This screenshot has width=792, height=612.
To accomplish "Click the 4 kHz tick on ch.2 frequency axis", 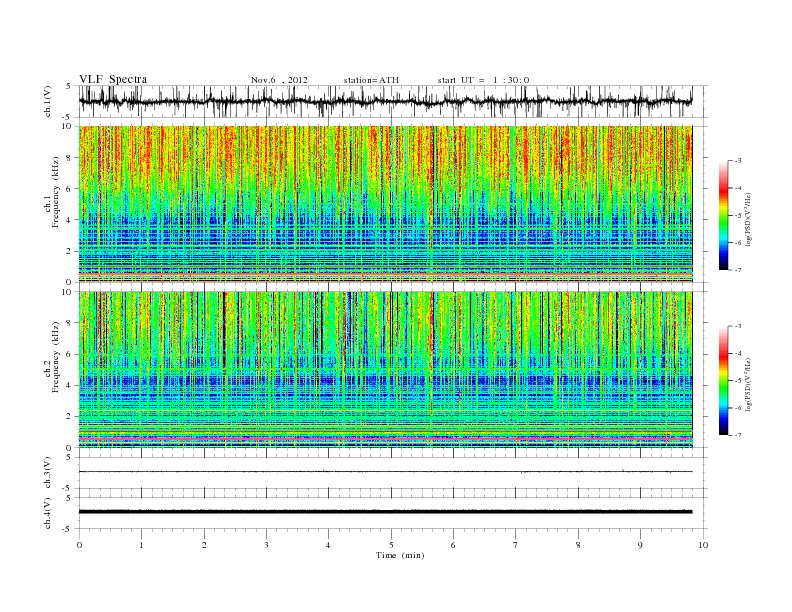I will [x=69, y=386].
